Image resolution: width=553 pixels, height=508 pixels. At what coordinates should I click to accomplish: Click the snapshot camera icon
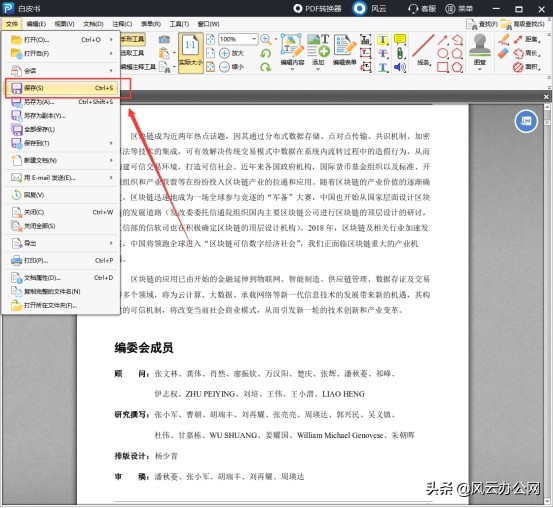(x=164, y=39)
